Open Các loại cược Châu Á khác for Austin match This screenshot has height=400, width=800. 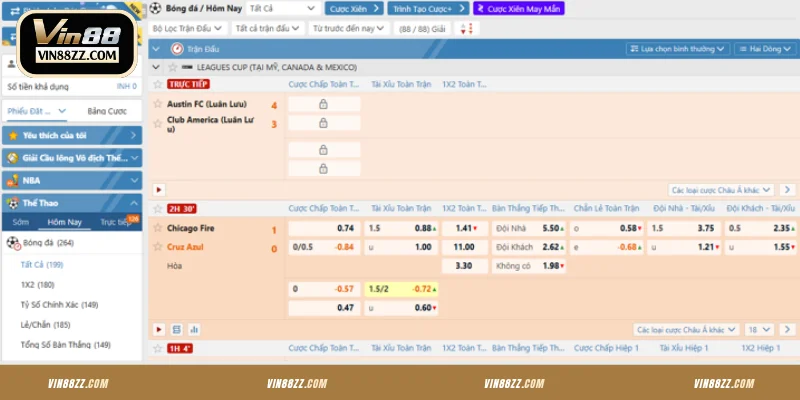coord(721,190)
